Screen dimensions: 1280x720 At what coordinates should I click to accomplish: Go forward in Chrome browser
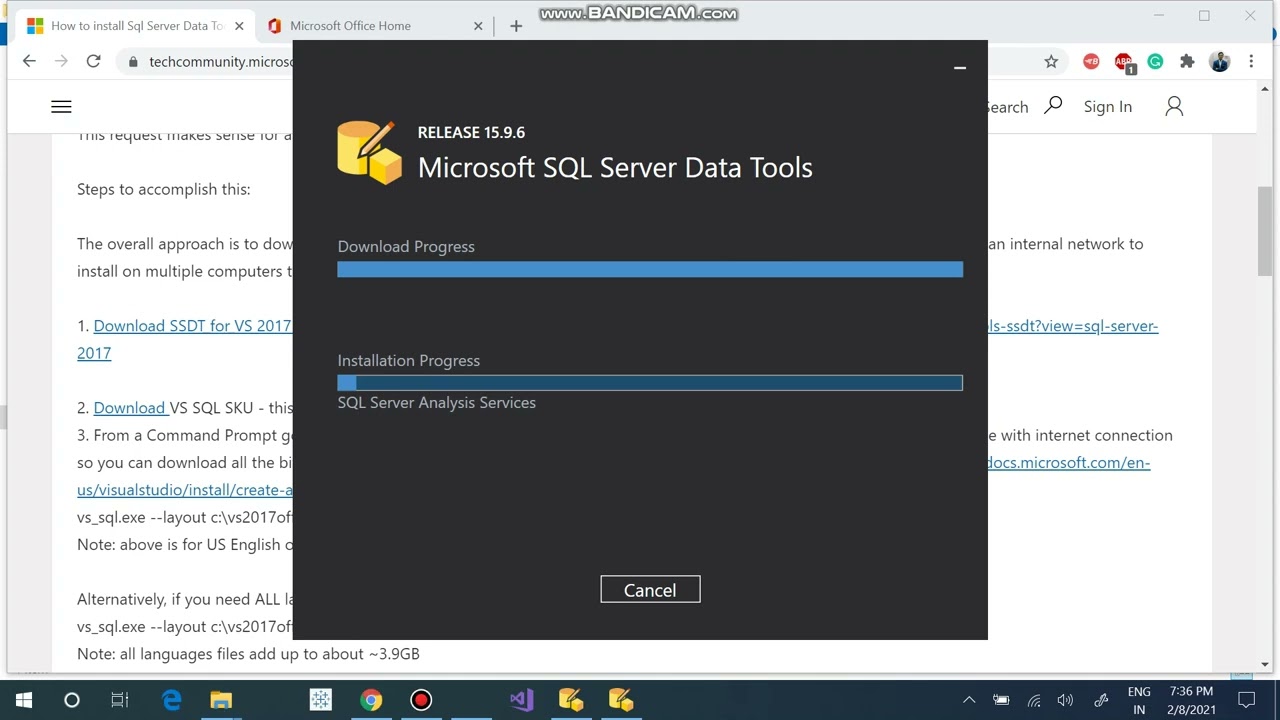[61, 61]
